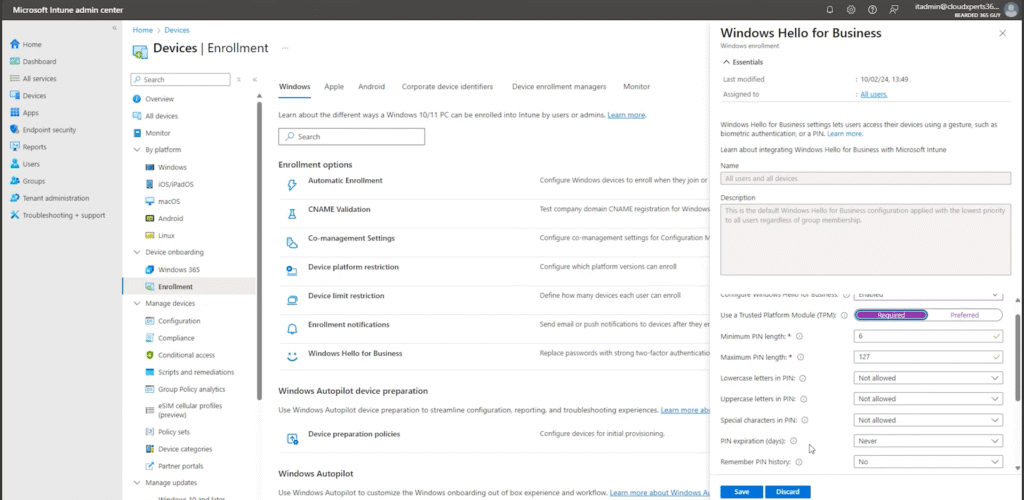Open Learn more link beside enrollment description
1024x500 pixels.
click(x=626, y=116)
